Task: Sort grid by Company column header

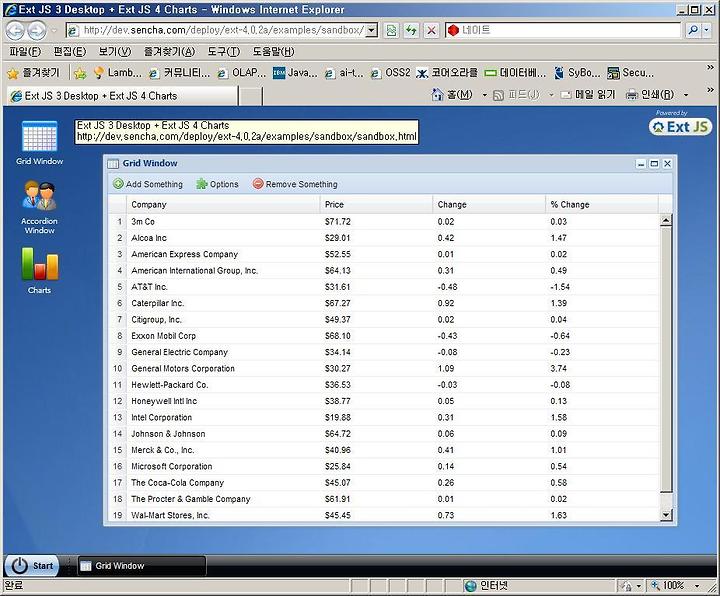Action: point(223,204)
